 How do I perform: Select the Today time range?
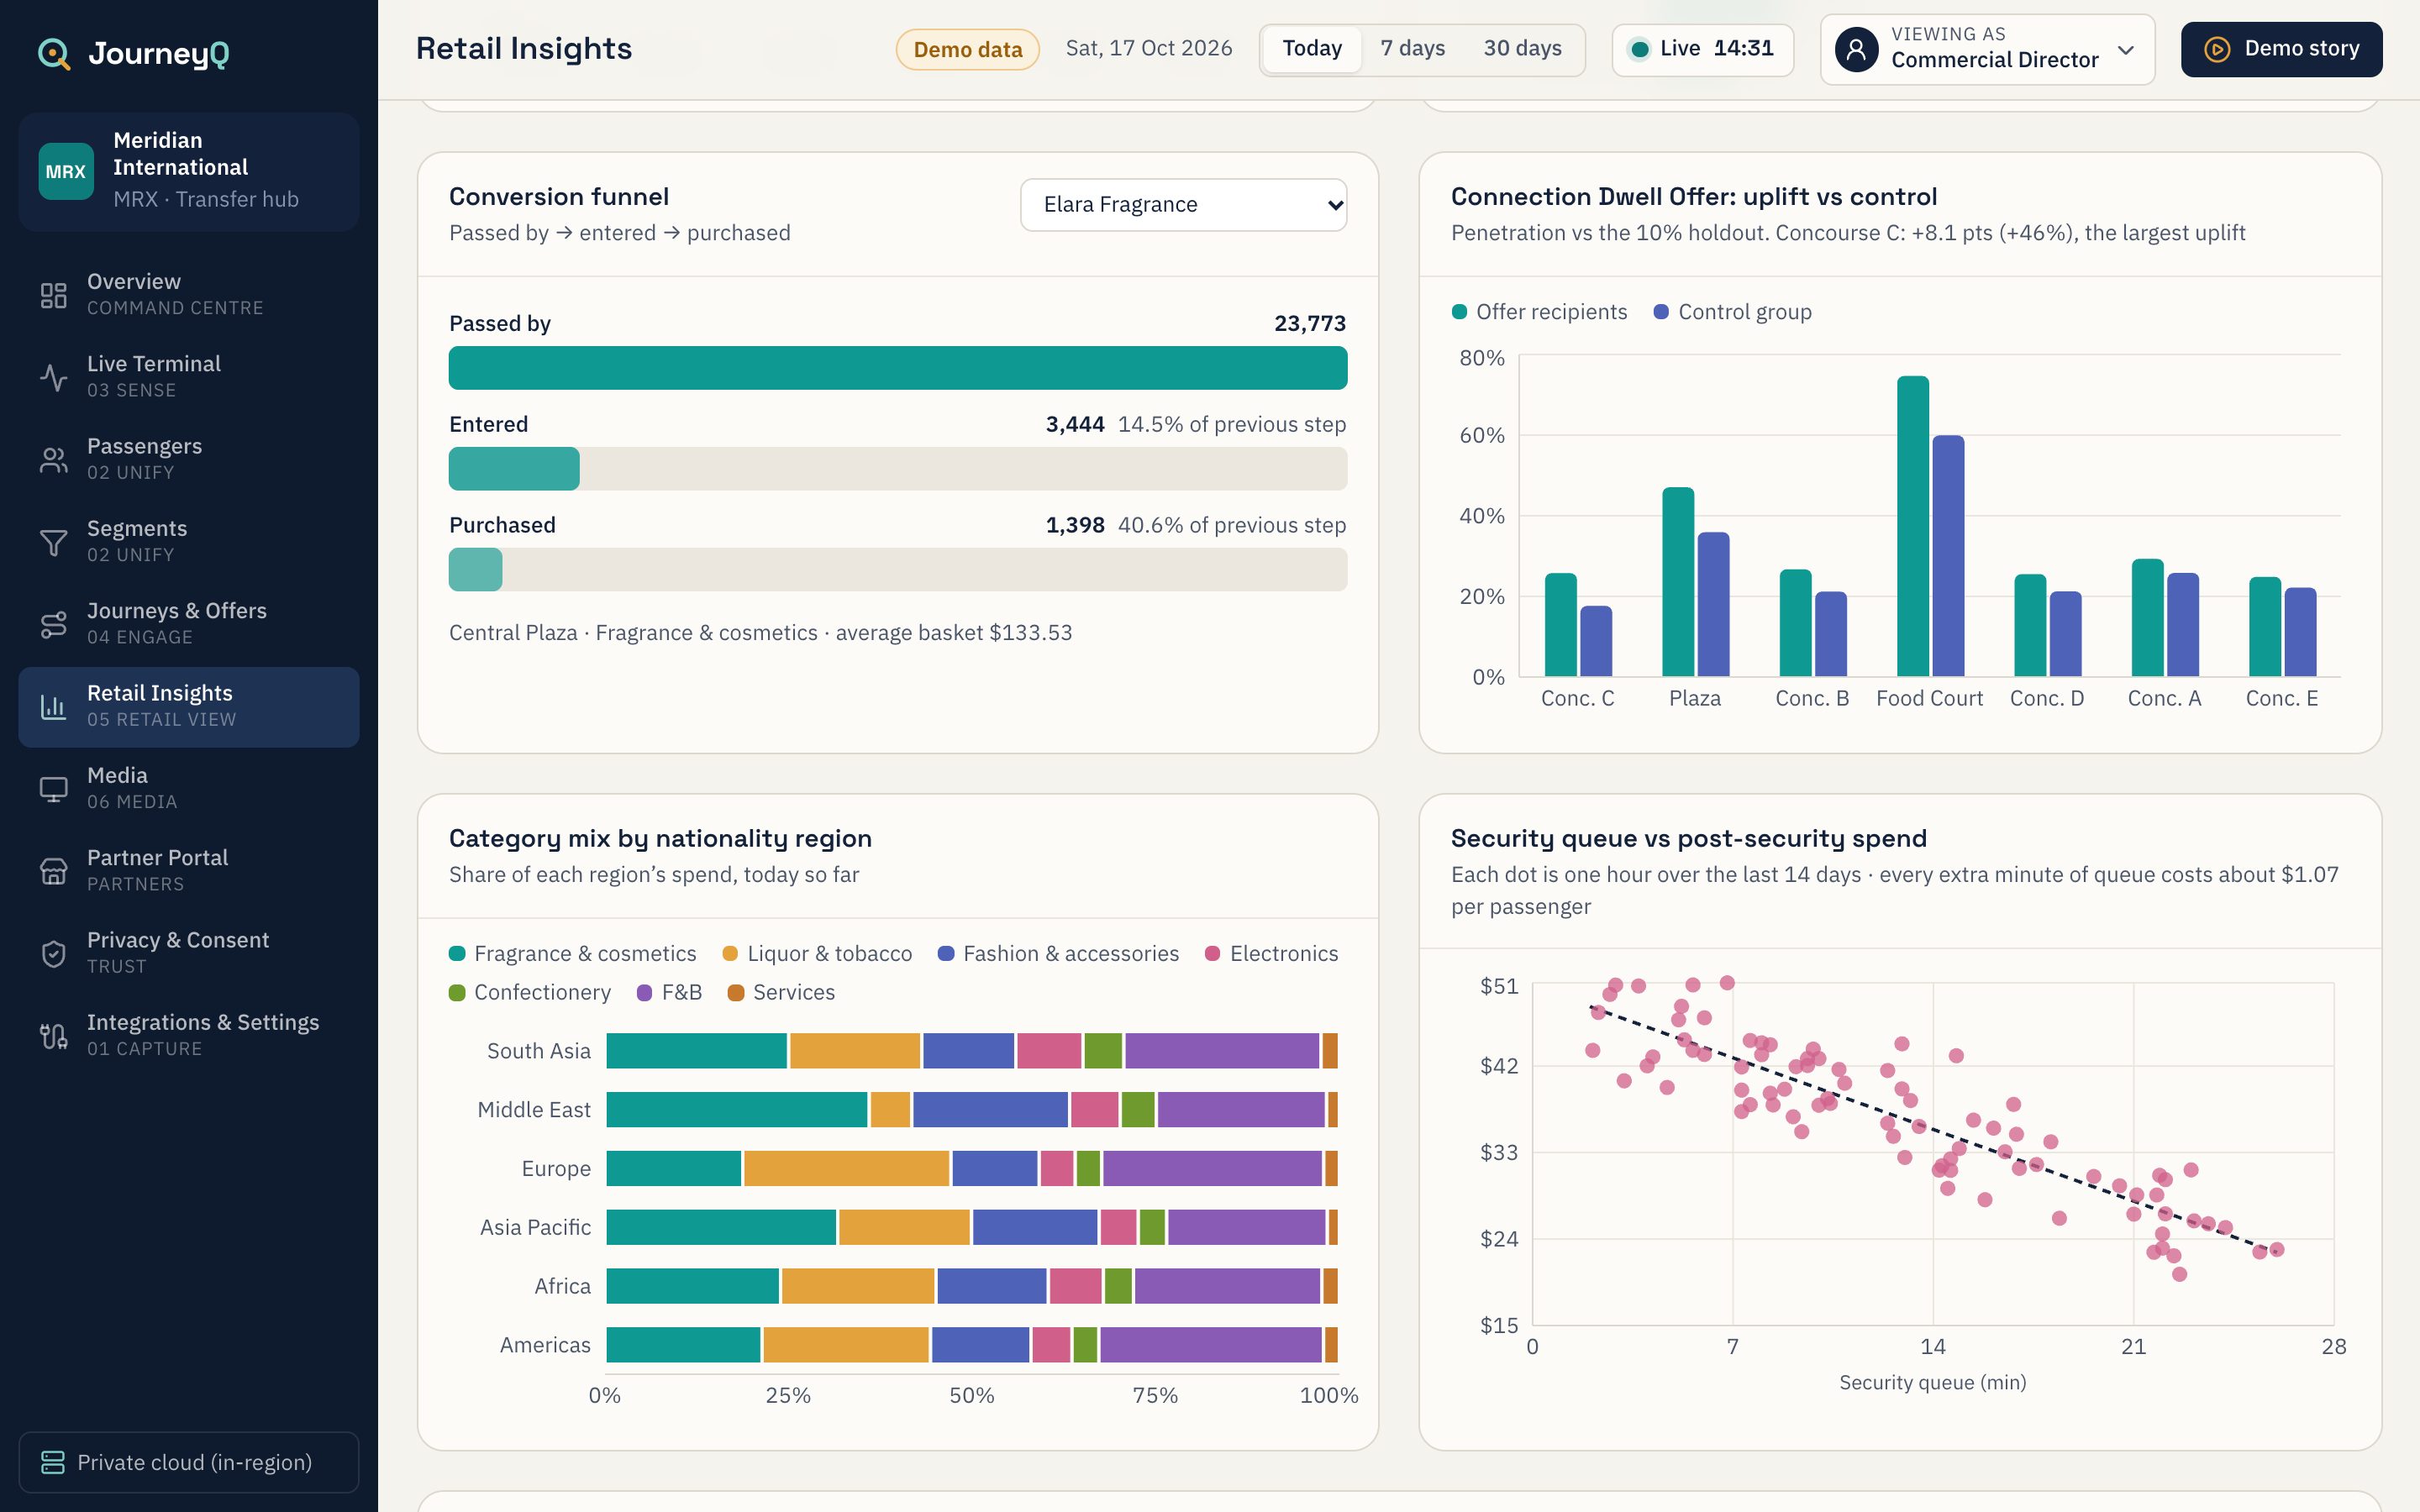1312,49
